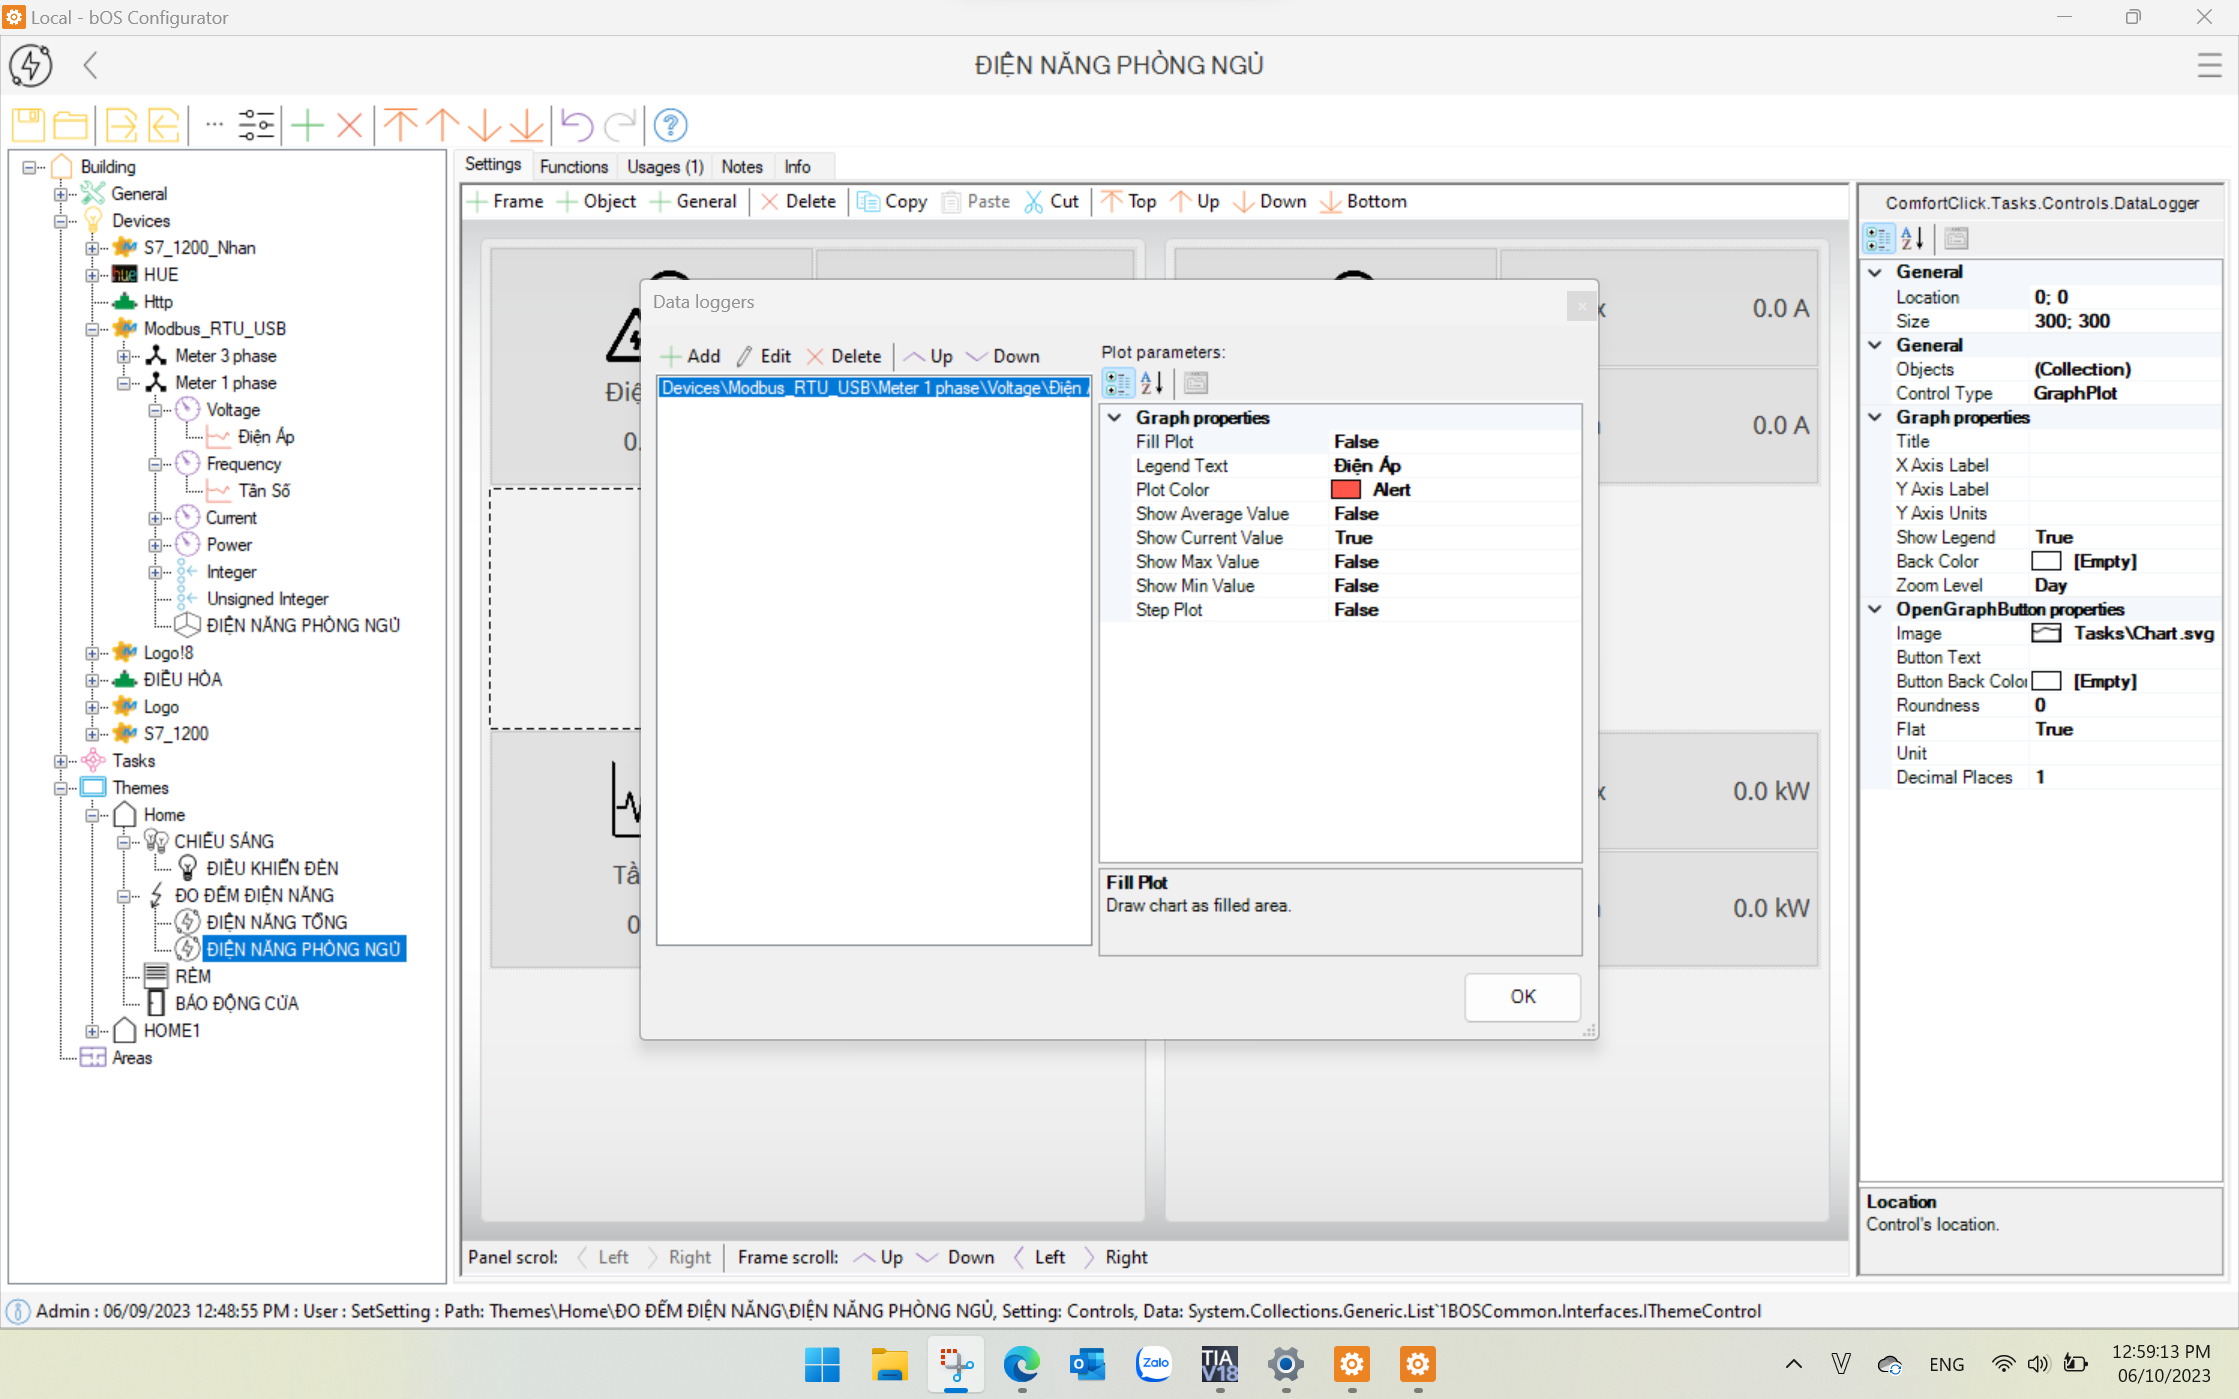Screen dimensions: 2239x1399
Task: Switch to the Functions tab
Action: 573,167
